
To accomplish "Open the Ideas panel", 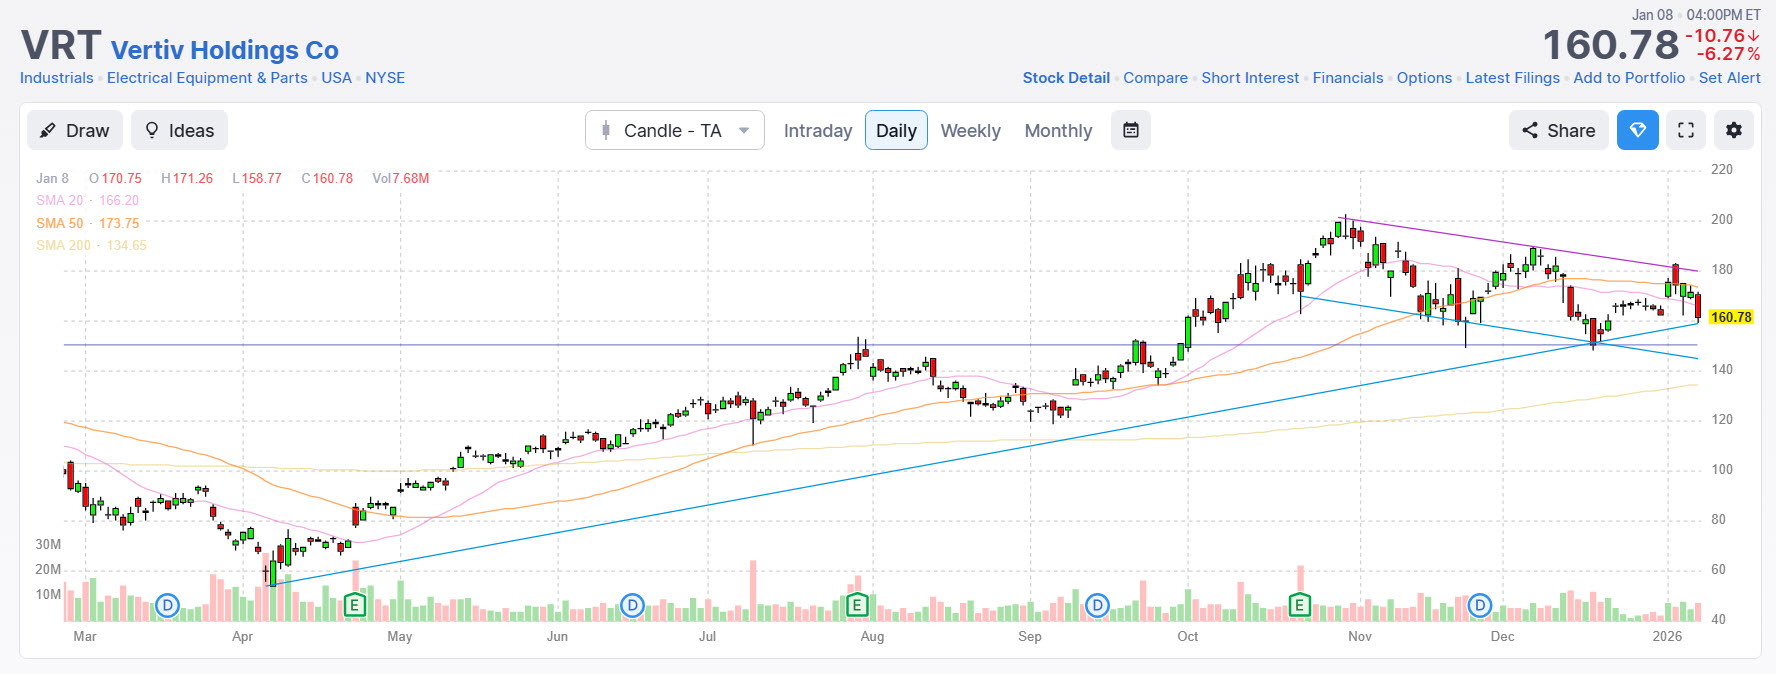I will (x=180, y=130).
